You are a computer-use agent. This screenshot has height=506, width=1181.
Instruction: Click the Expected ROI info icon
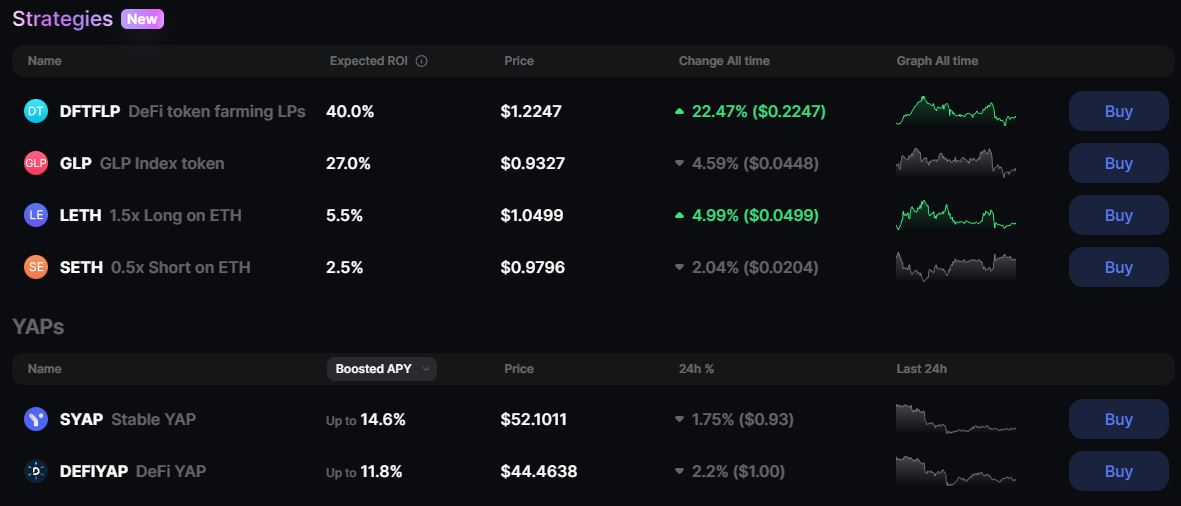tap(421, 61)
